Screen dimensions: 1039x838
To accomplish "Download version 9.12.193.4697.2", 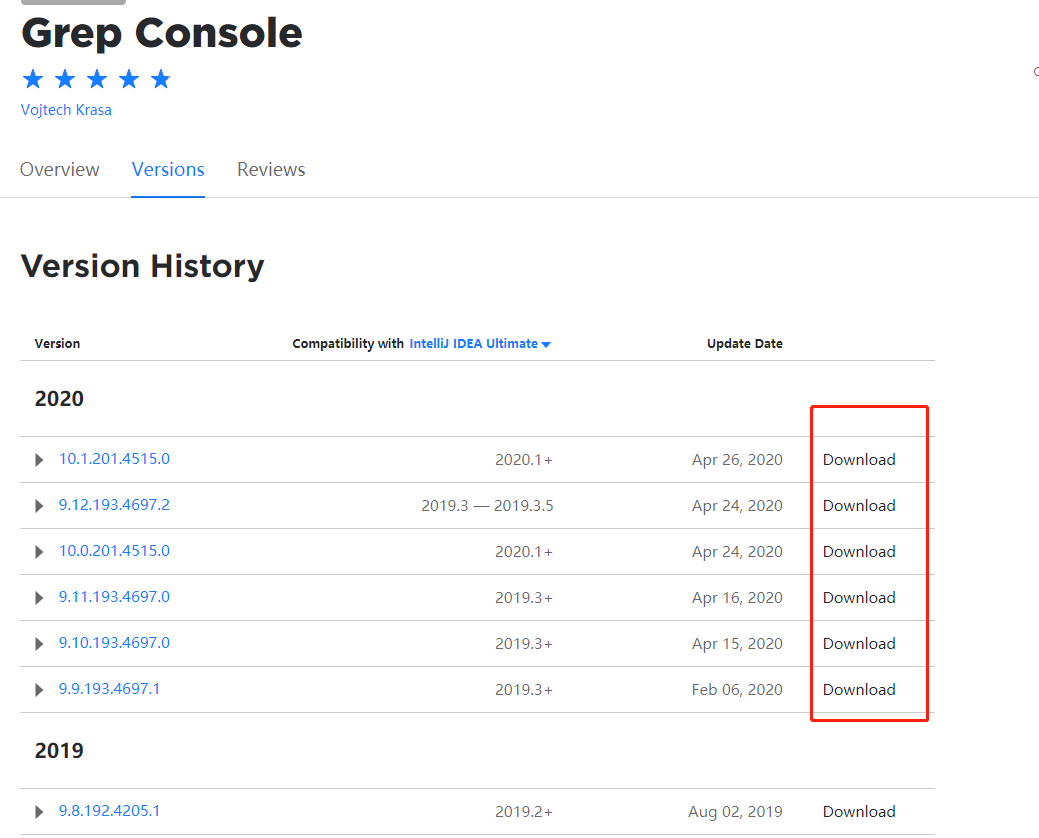I will click(x=859, y=505).
